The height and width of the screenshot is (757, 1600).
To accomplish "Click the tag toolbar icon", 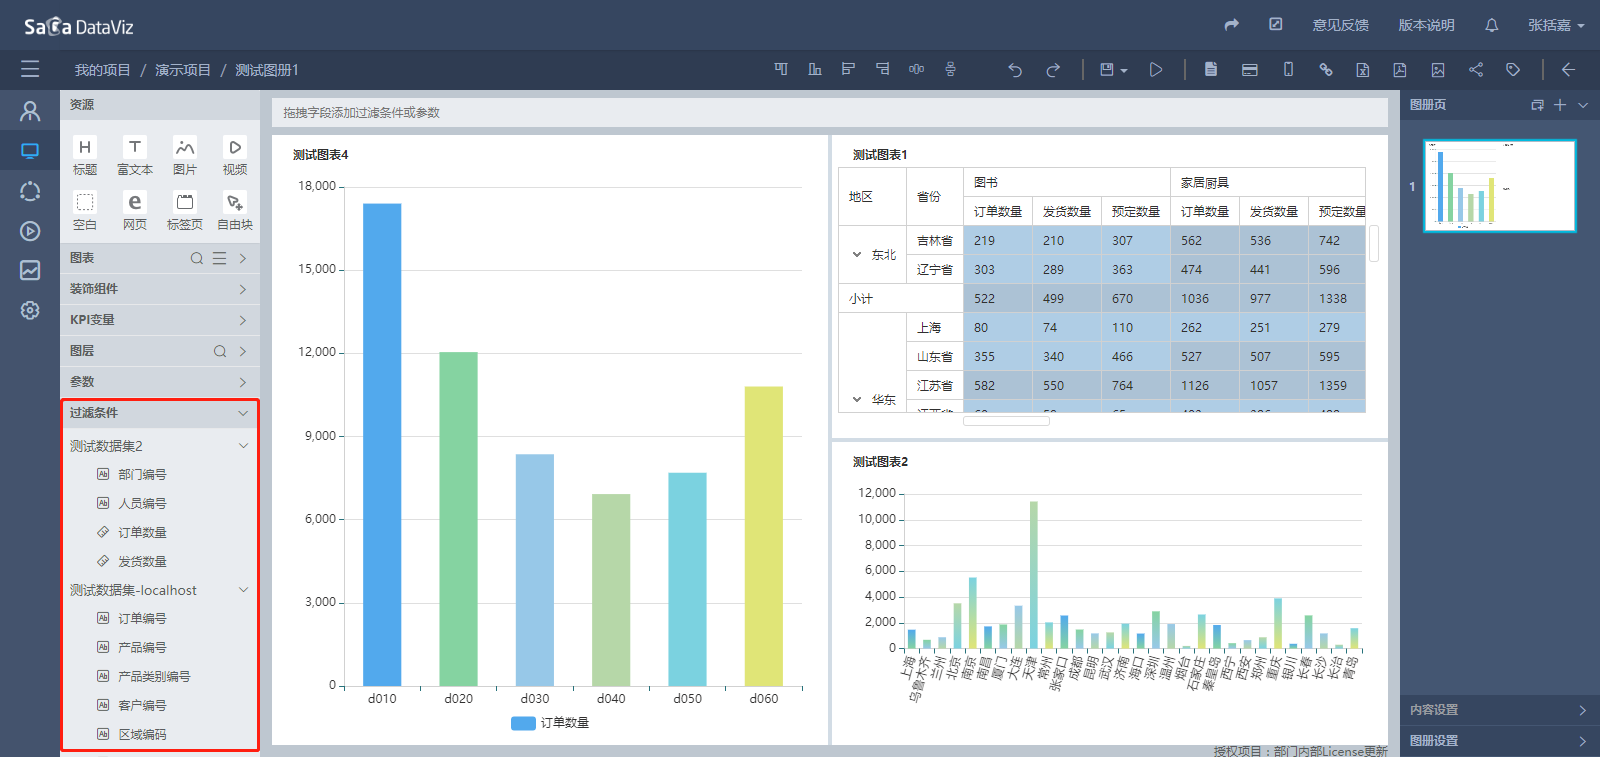I will point(1513,69).
